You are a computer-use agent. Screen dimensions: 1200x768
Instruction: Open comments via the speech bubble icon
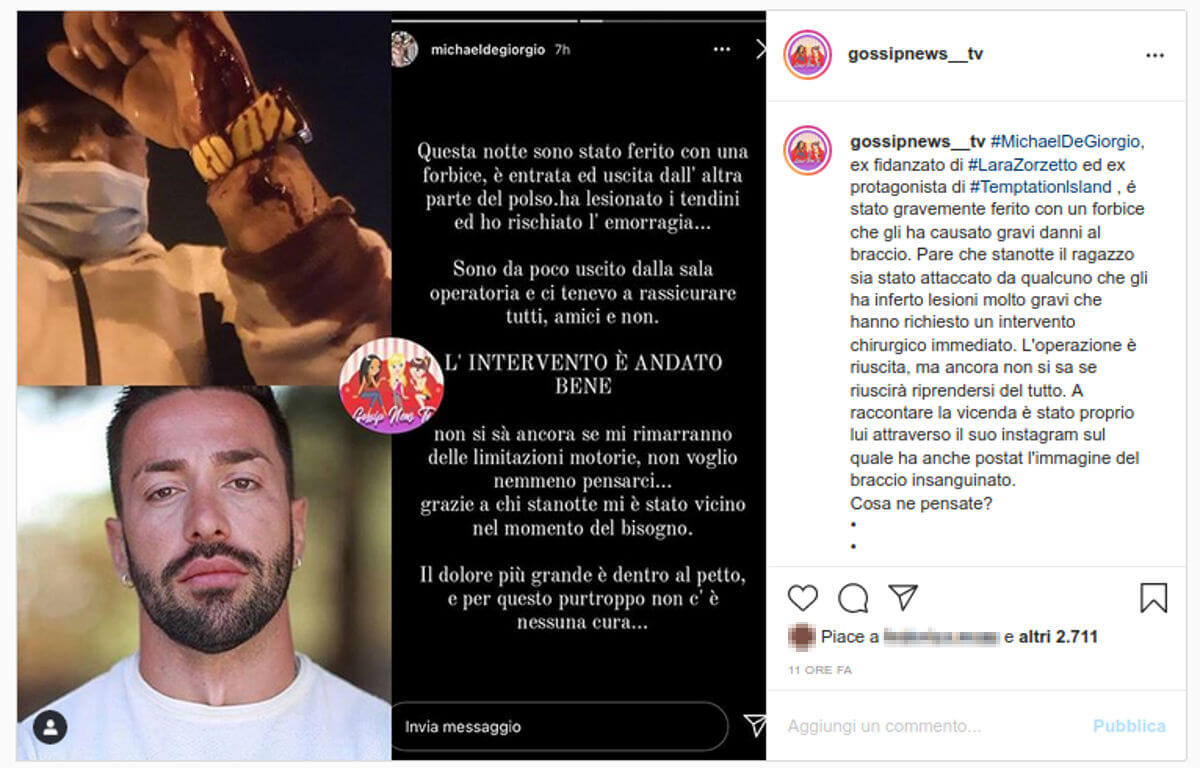(853, 598)
